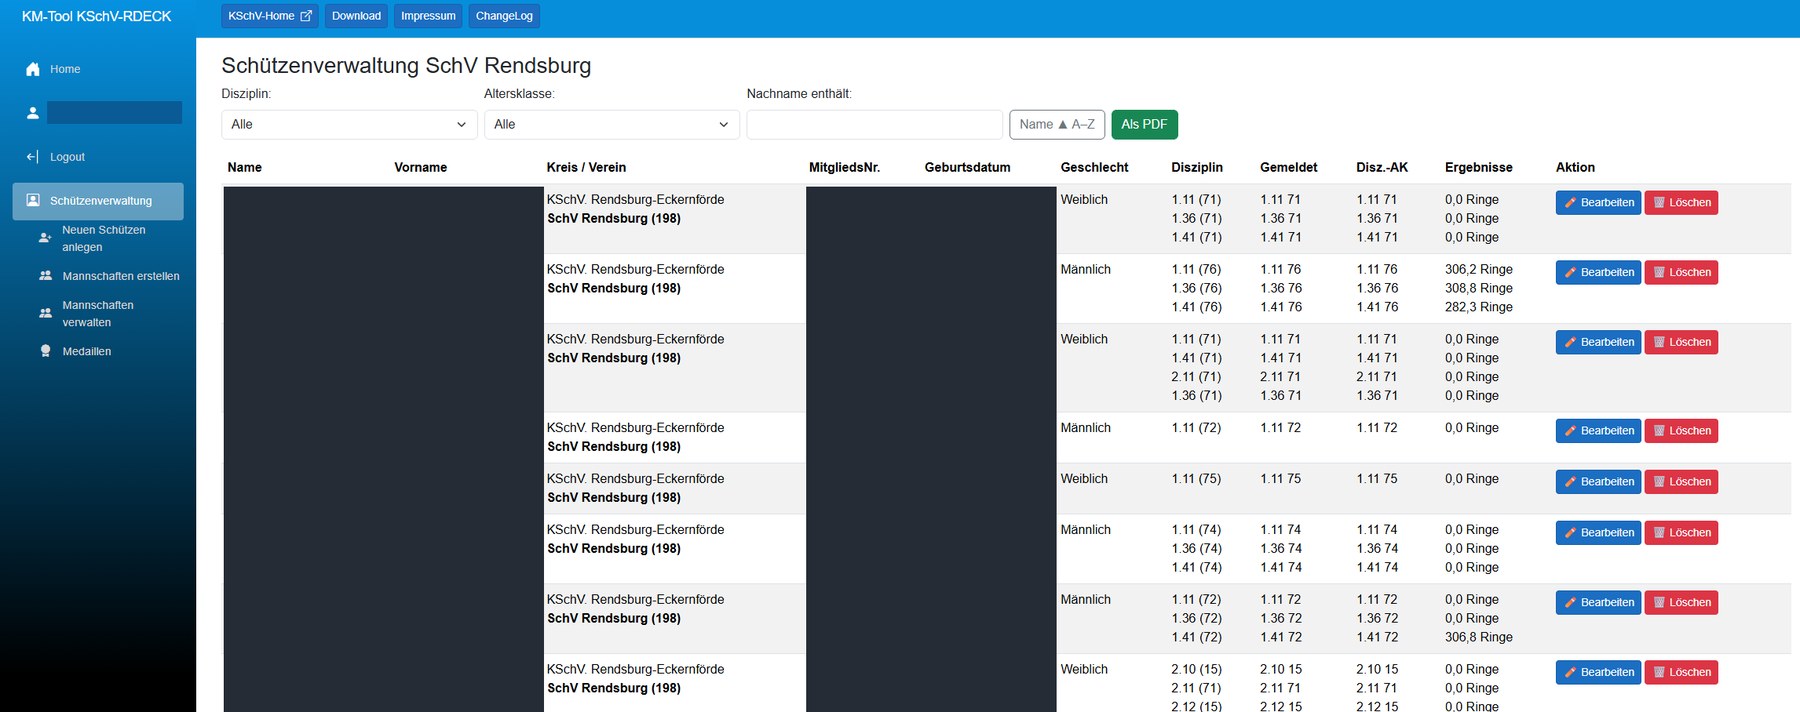Click Bearbeiten for the 2.11 71 four-discipline row

coord(1598,342)
